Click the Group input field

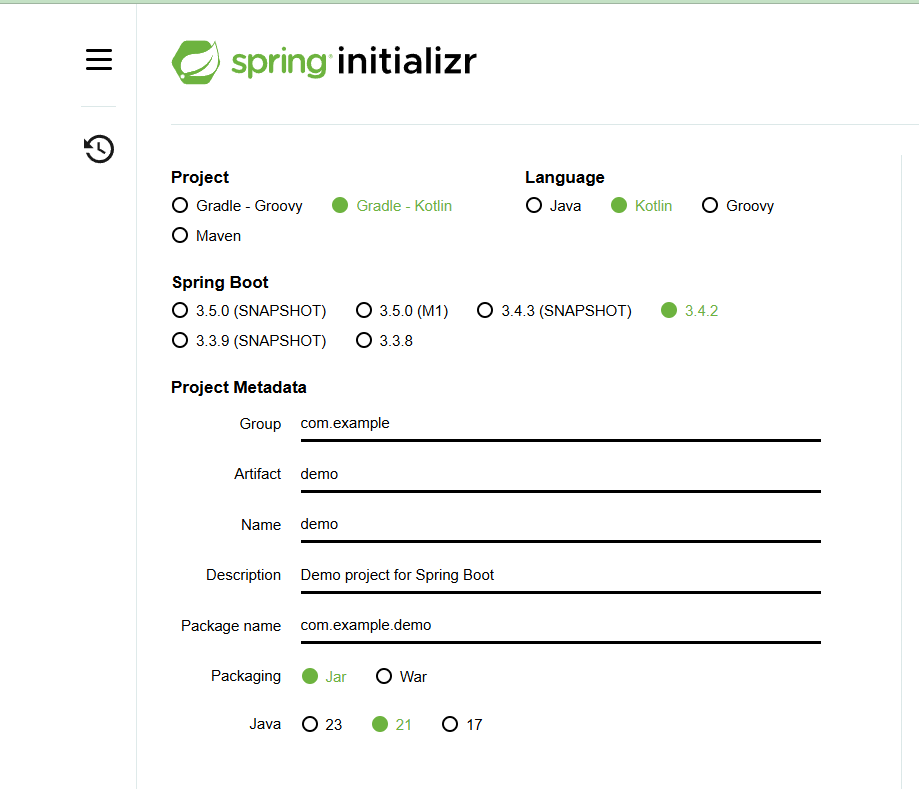tap(560, 423)
